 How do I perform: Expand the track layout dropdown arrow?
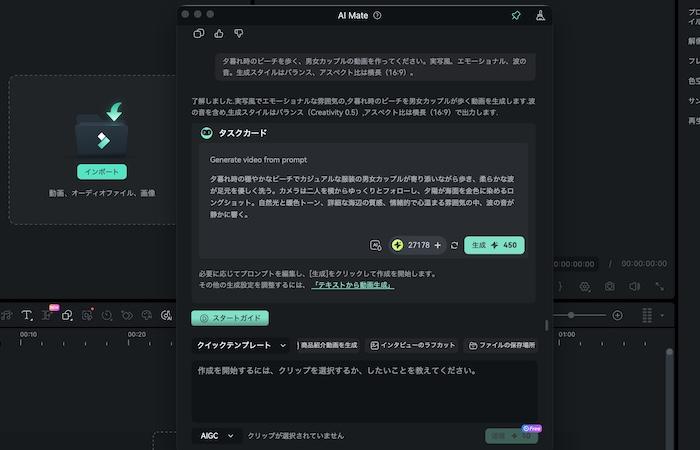pos(662,316)
